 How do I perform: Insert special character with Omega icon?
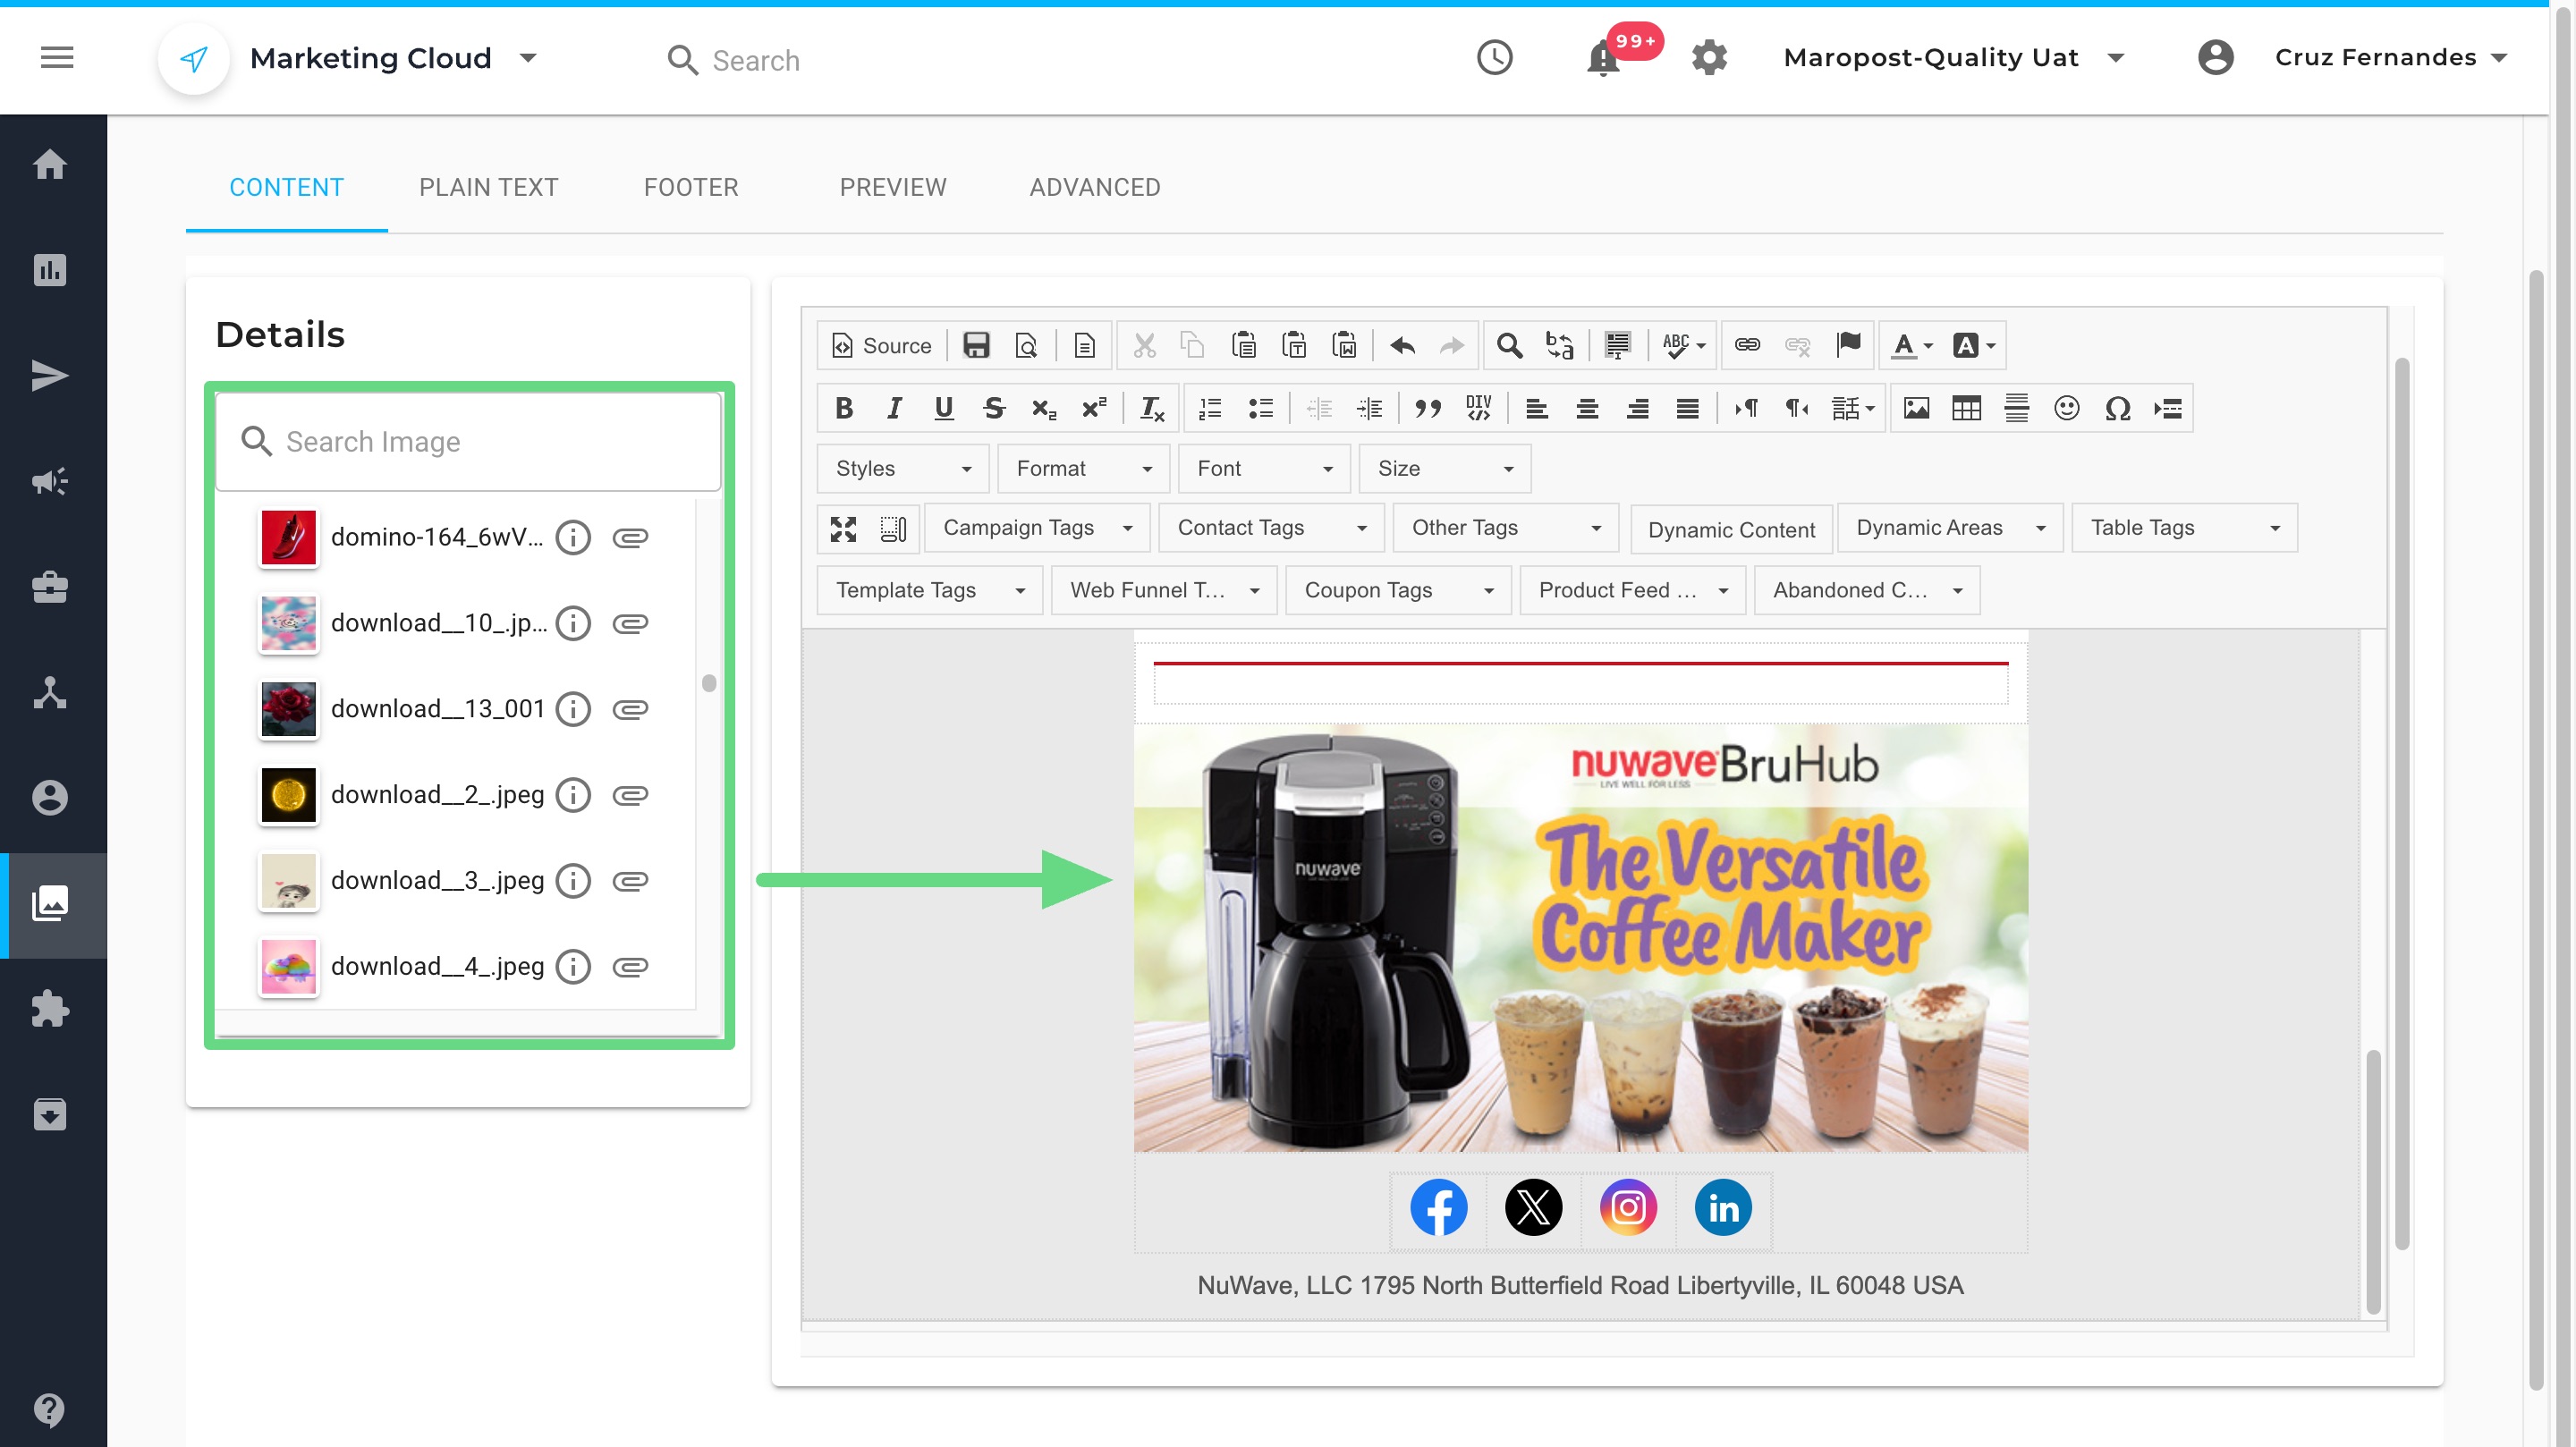click(x=2117, y=408)
